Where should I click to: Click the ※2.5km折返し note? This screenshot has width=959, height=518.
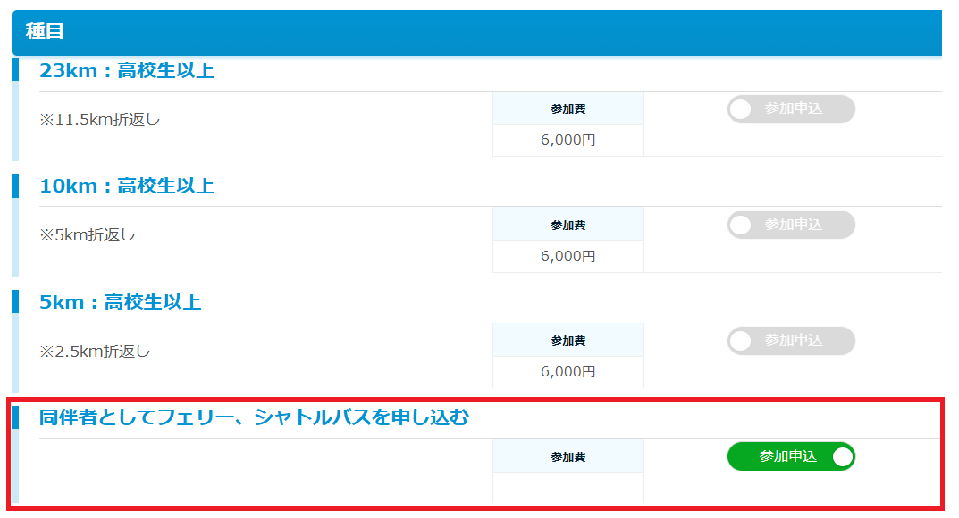coord(95,352)
